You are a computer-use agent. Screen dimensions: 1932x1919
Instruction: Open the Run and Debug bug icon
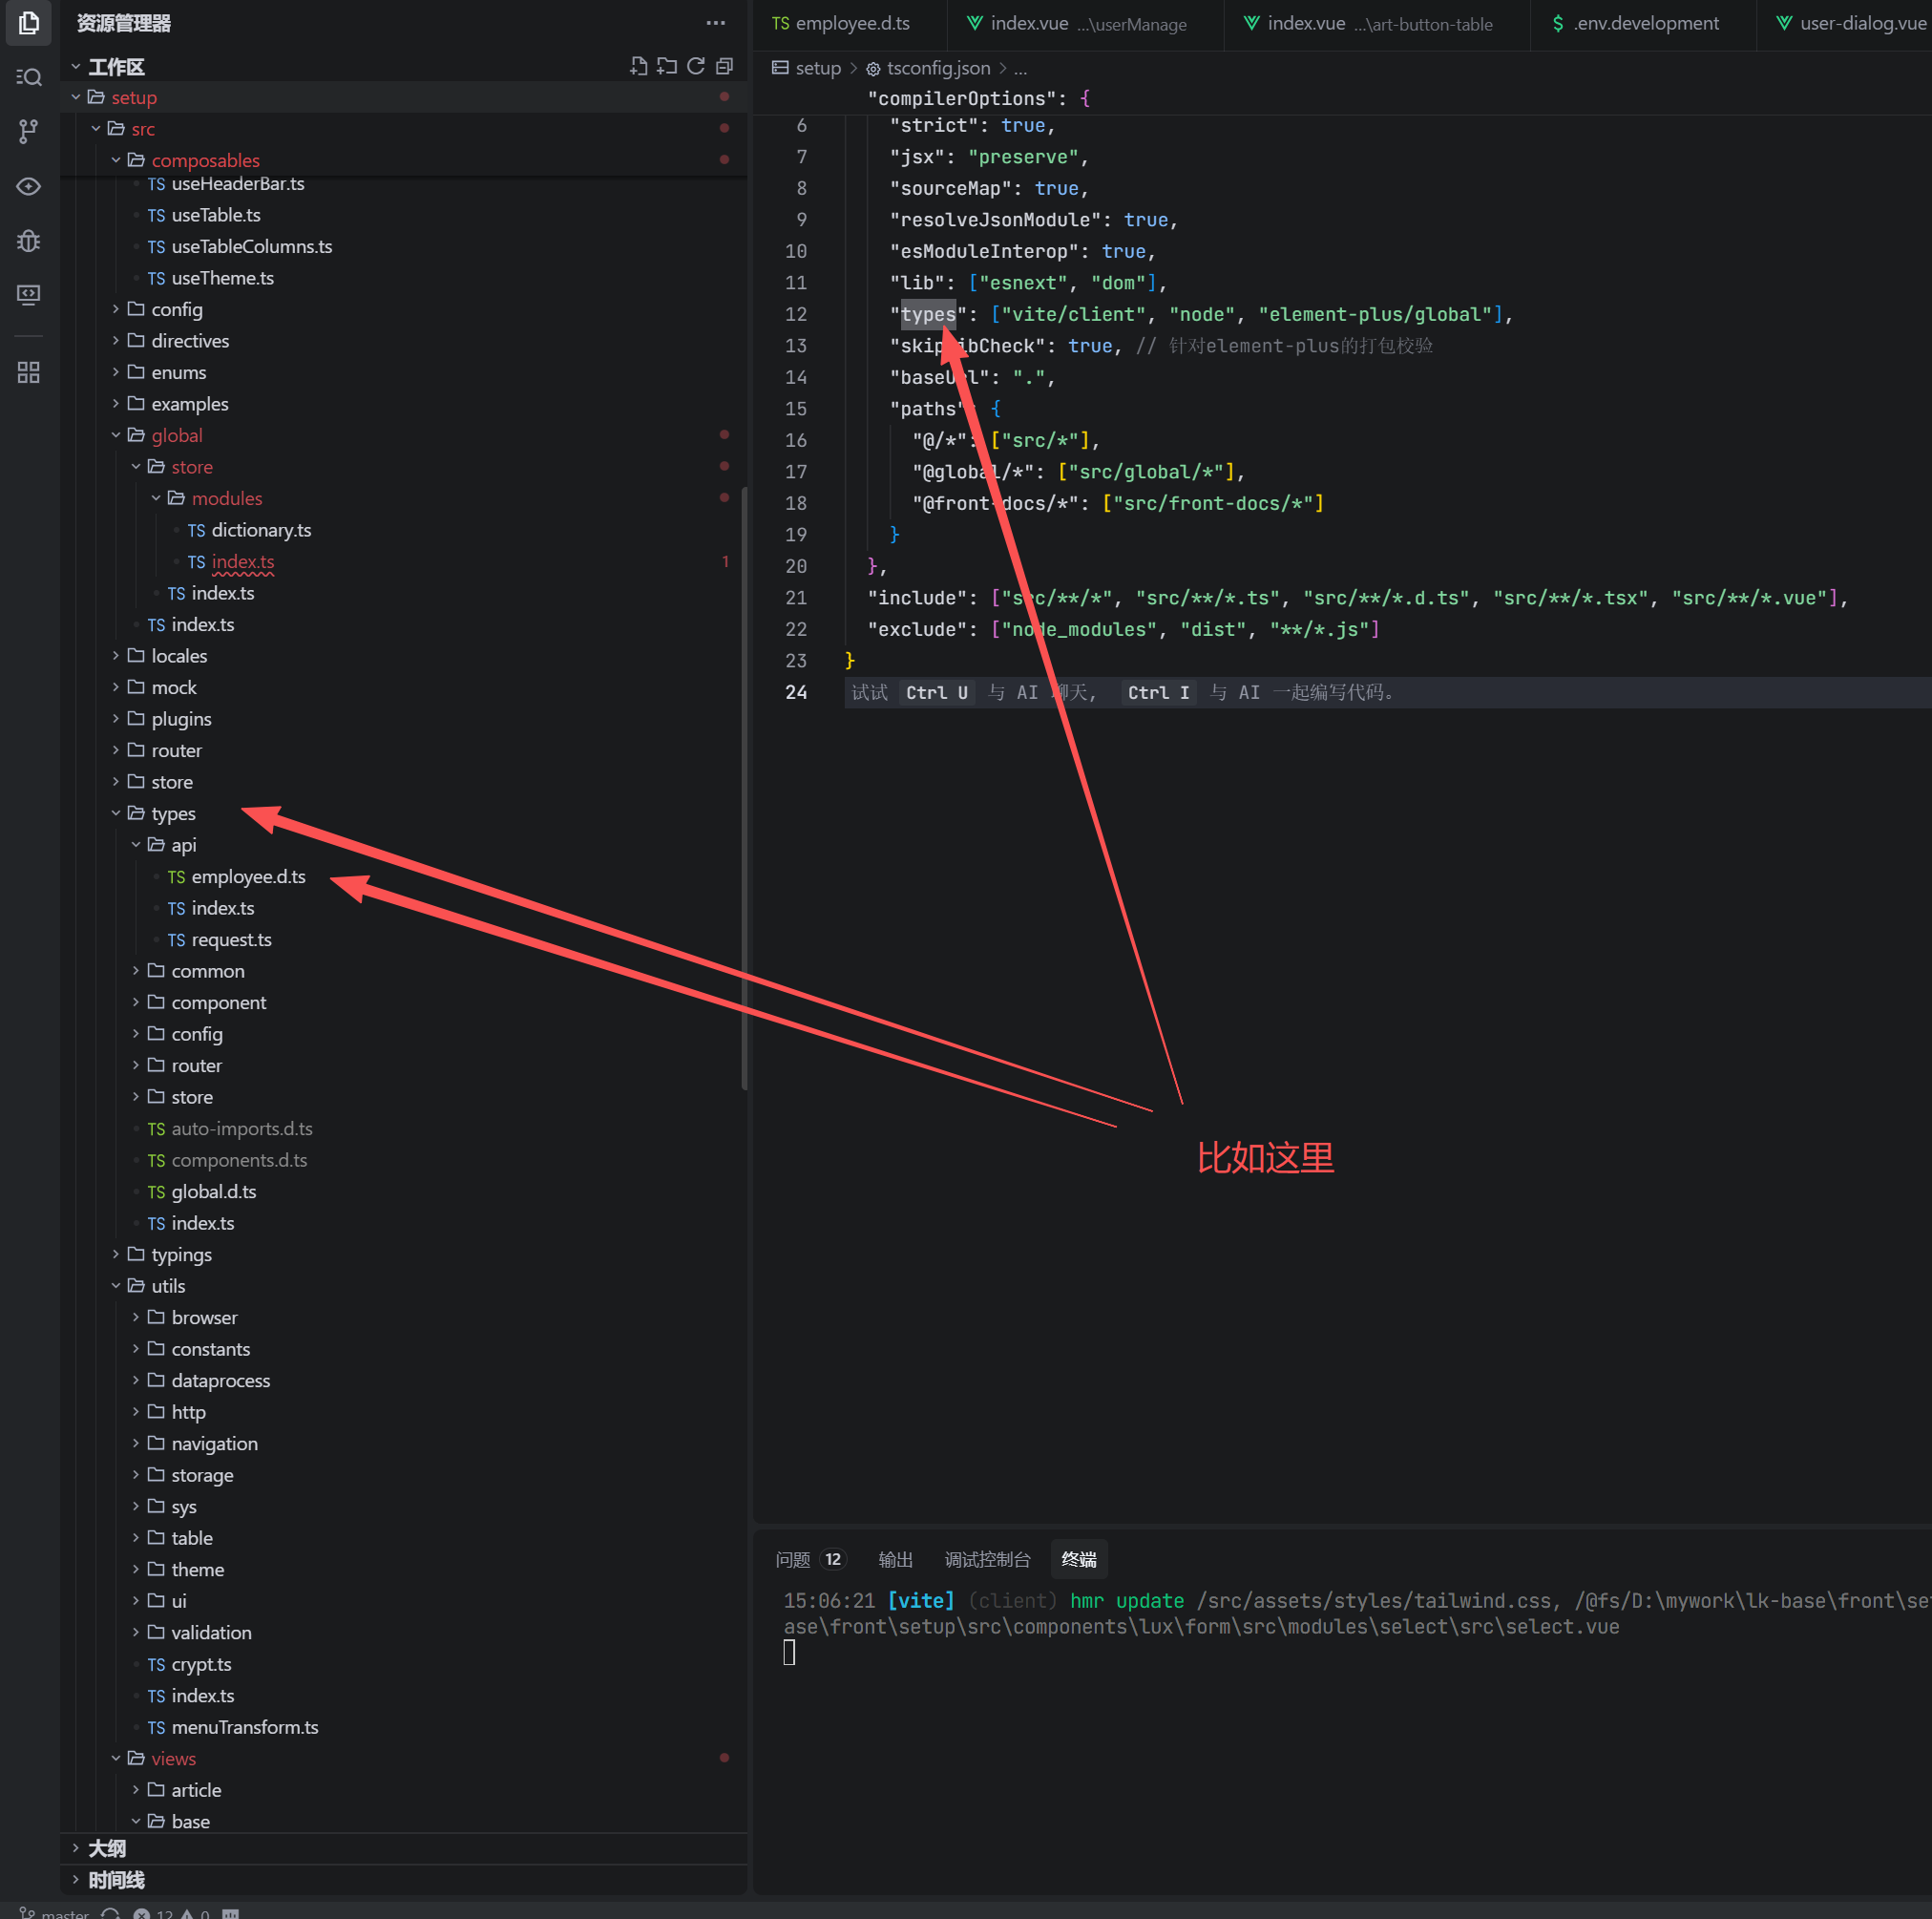point(29,240)
